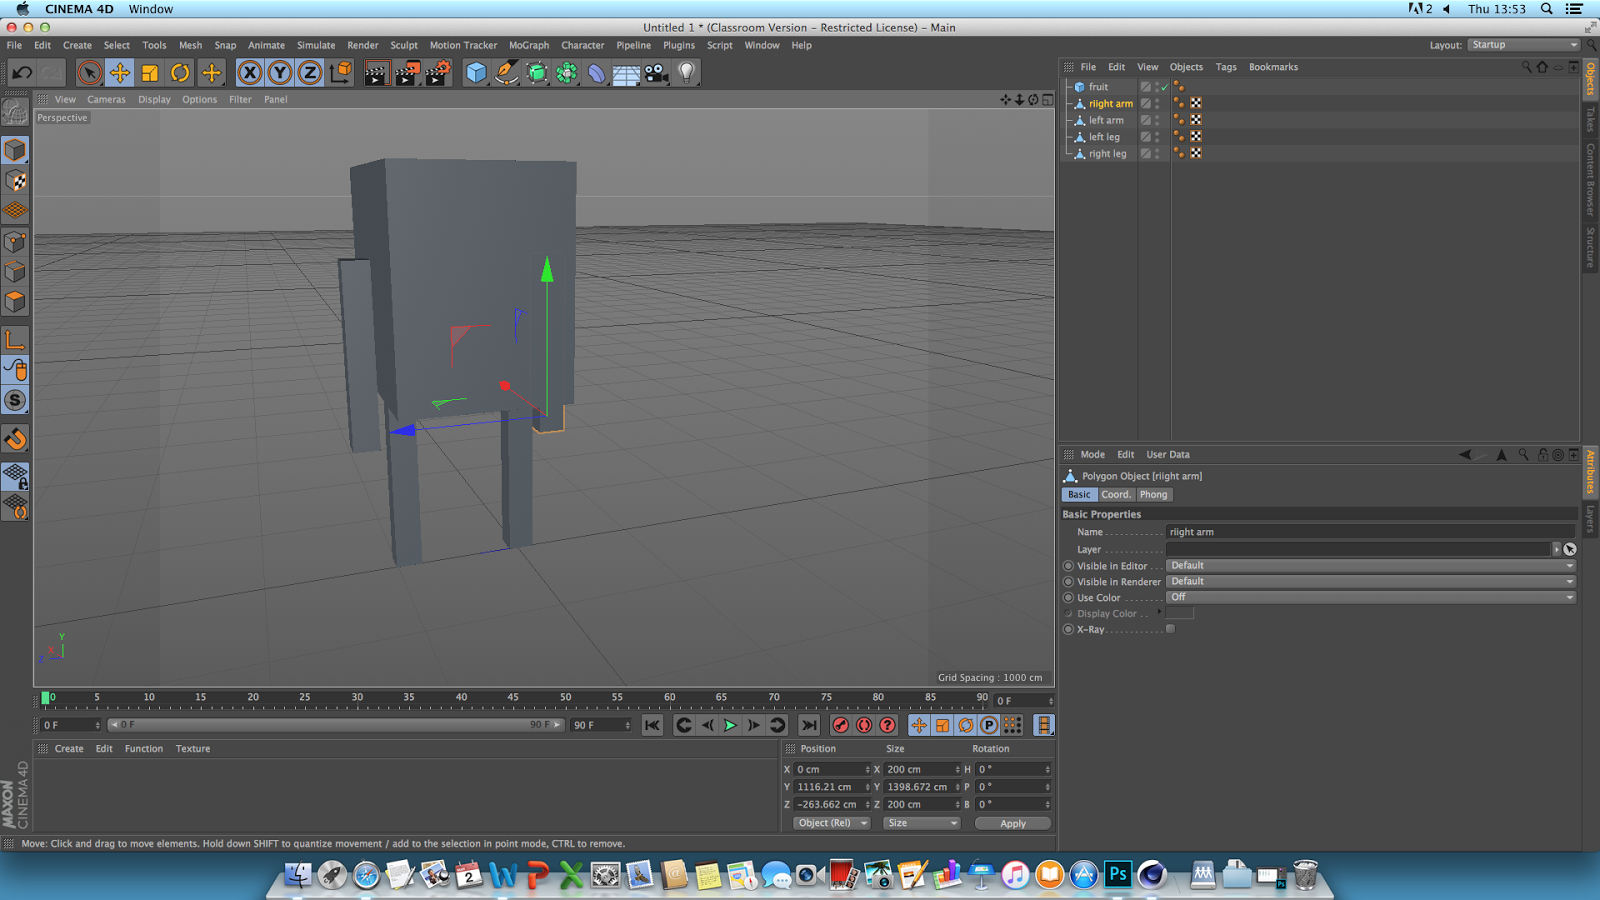Toggle the X-axis lock
Image resolution: width=1600 pixels, height=900 pixels.
point(250,72)
